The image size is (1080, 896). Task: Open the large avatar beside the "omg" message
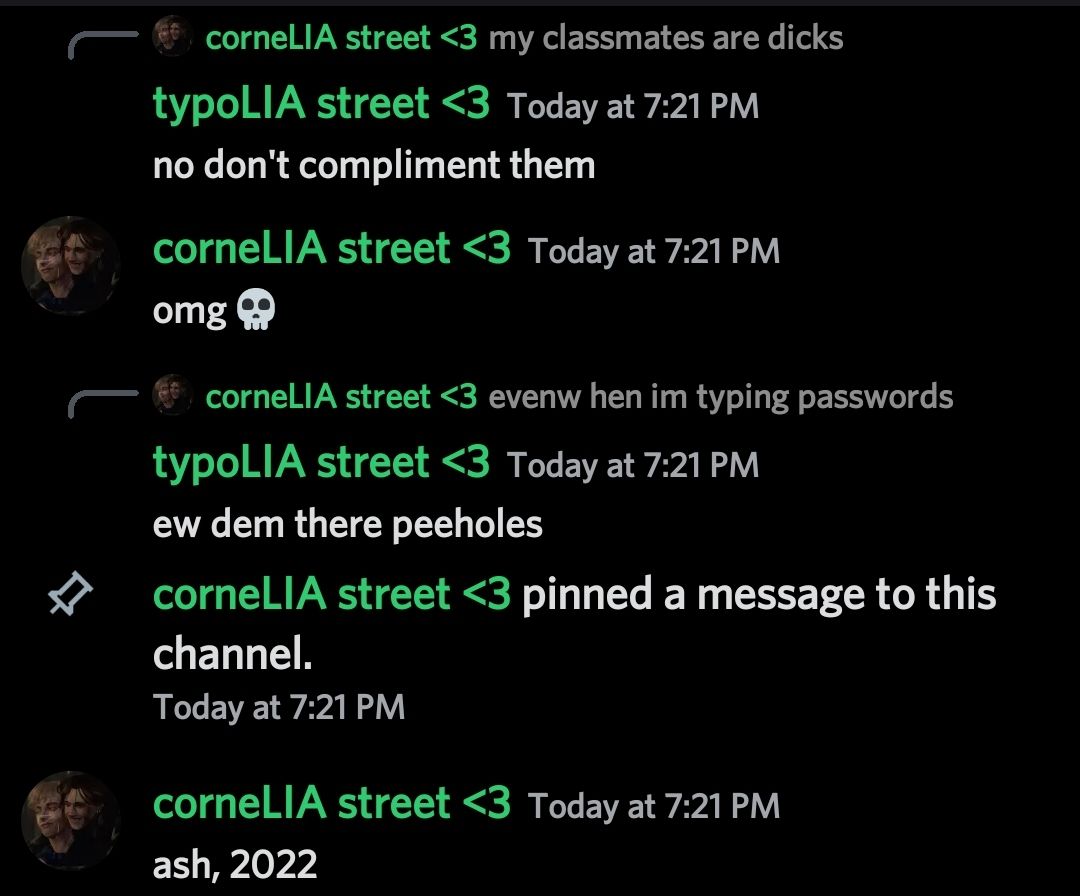click(x=70, y=265)
